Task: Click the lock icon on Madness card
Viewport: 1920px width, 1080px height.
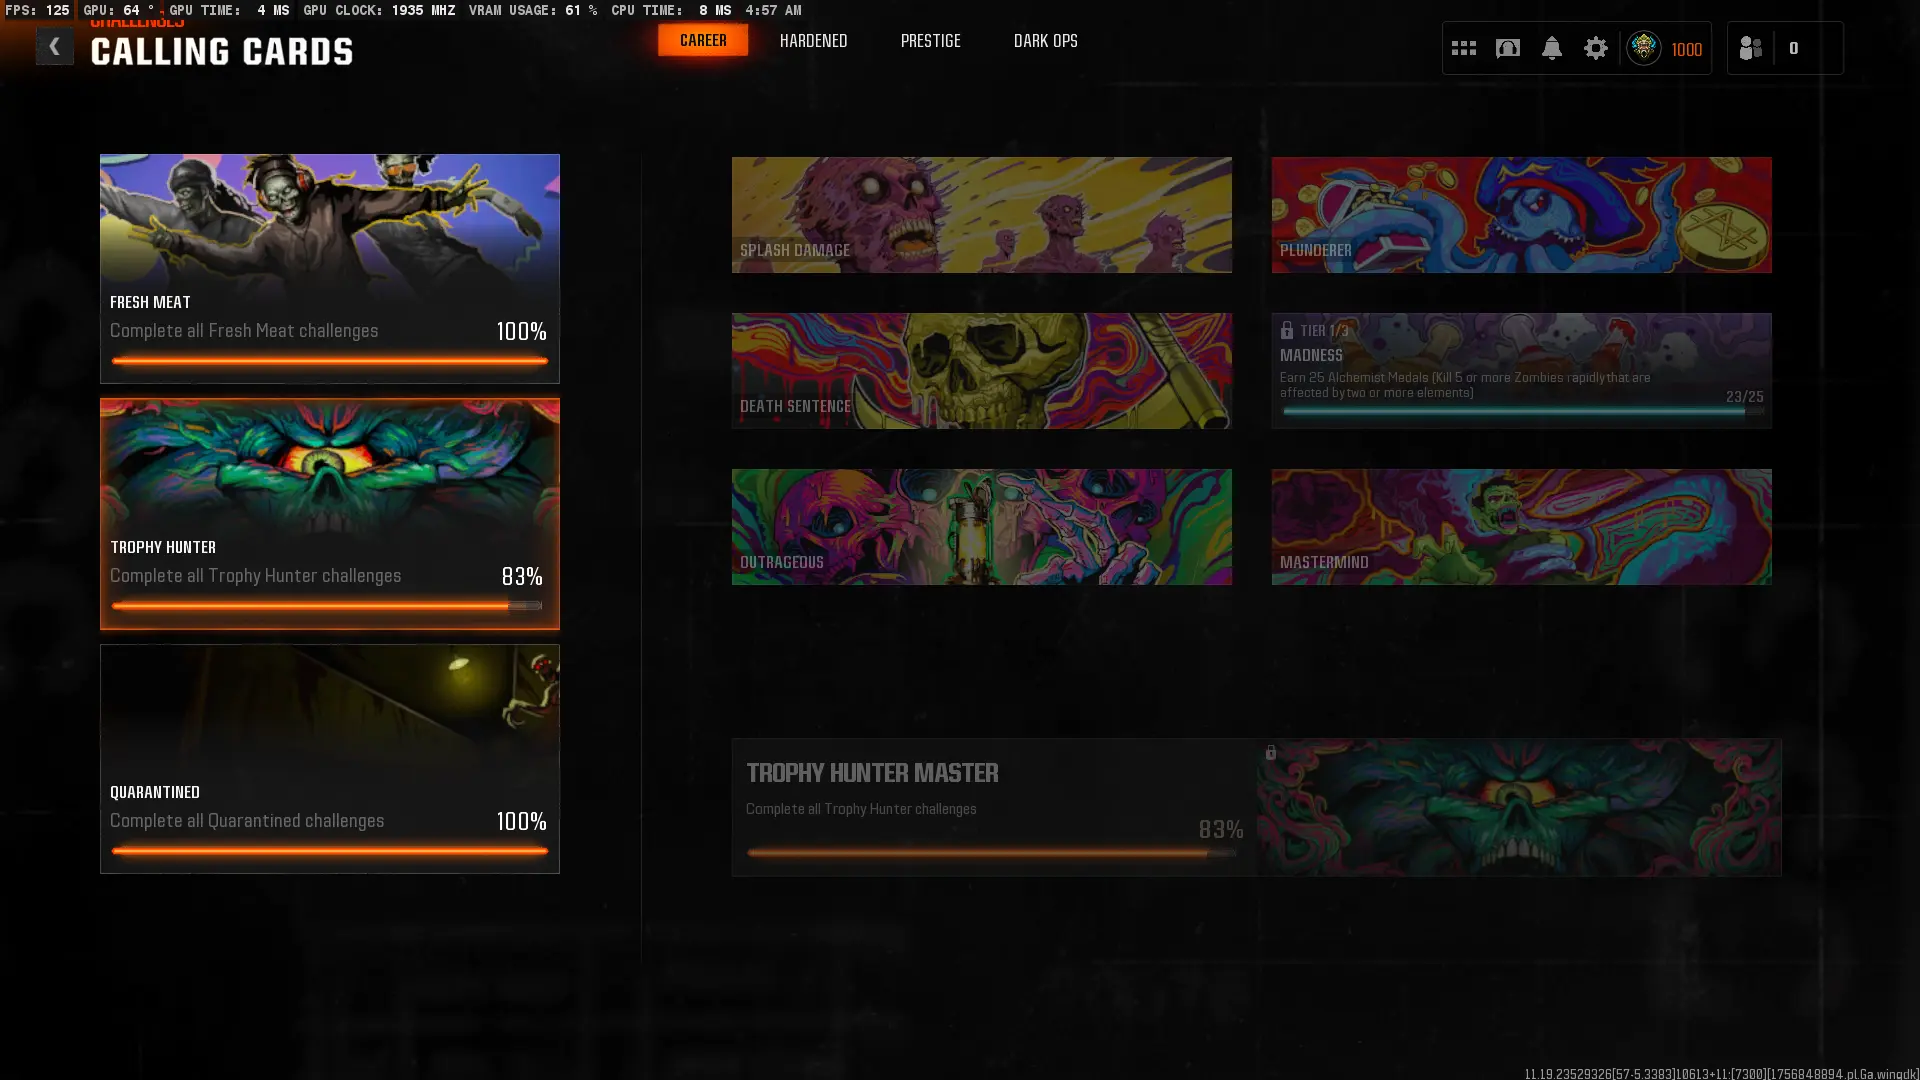Action: click(x=1287, y=330)
